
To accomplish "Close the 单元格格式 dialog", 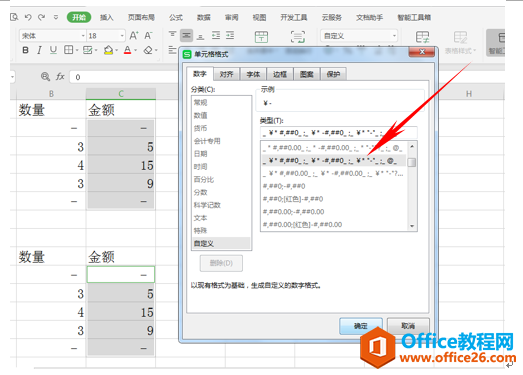I will coord(422,52).
